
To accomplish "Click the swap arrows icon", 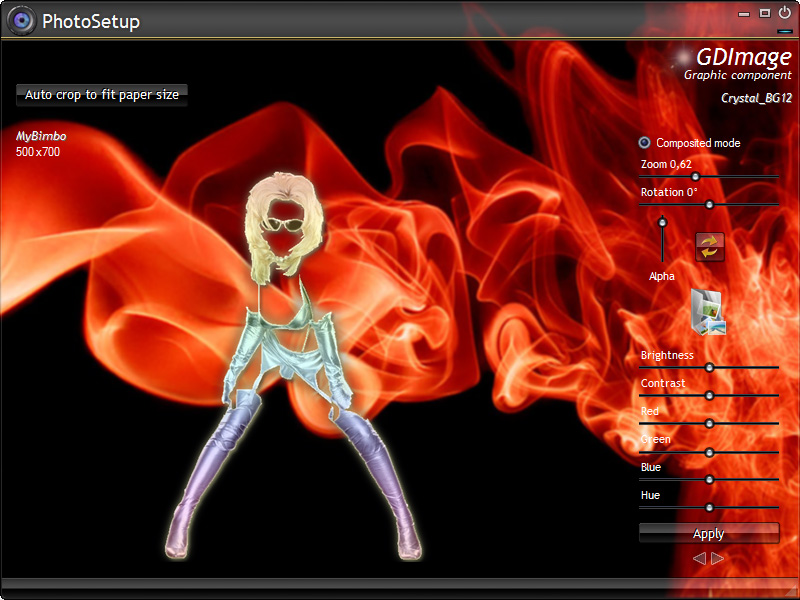I will click(710, 247).
